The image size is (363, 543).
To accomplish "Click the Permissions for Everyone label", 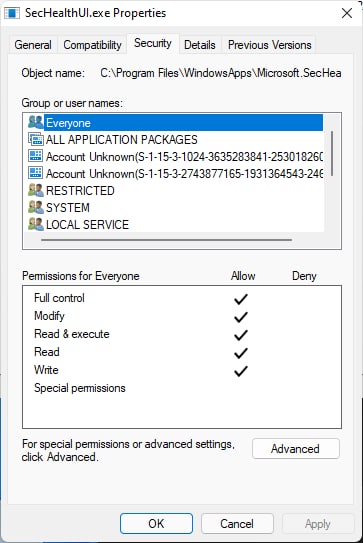I will click(81, 276).
